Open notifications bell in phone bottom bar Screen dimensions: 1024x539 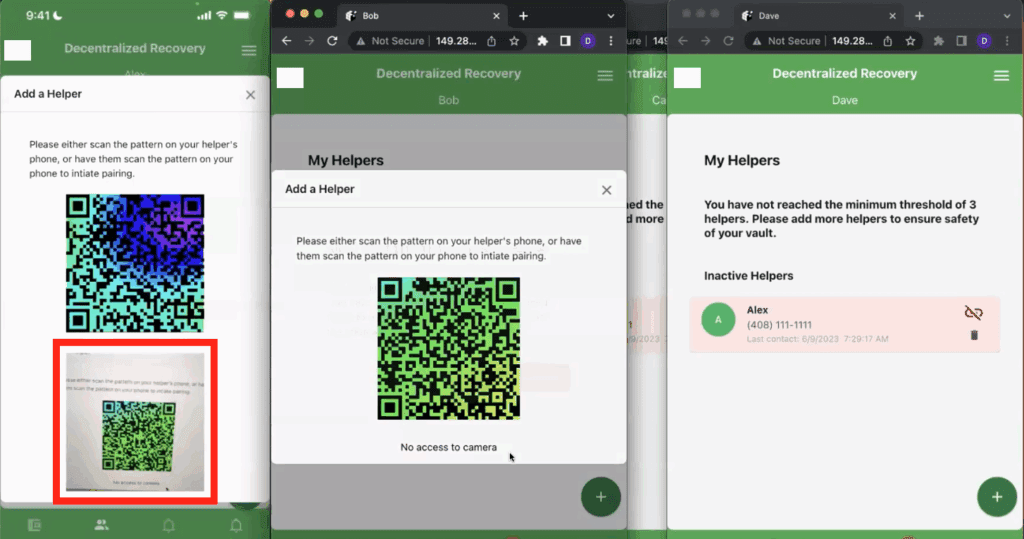(x=168, y=525)
